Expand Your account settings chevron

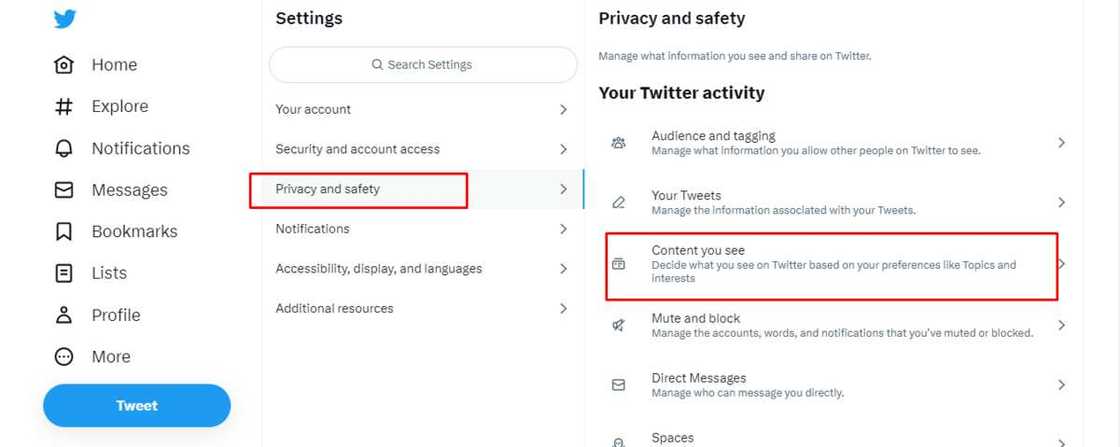pyautogui.click(x=563, y=110)
